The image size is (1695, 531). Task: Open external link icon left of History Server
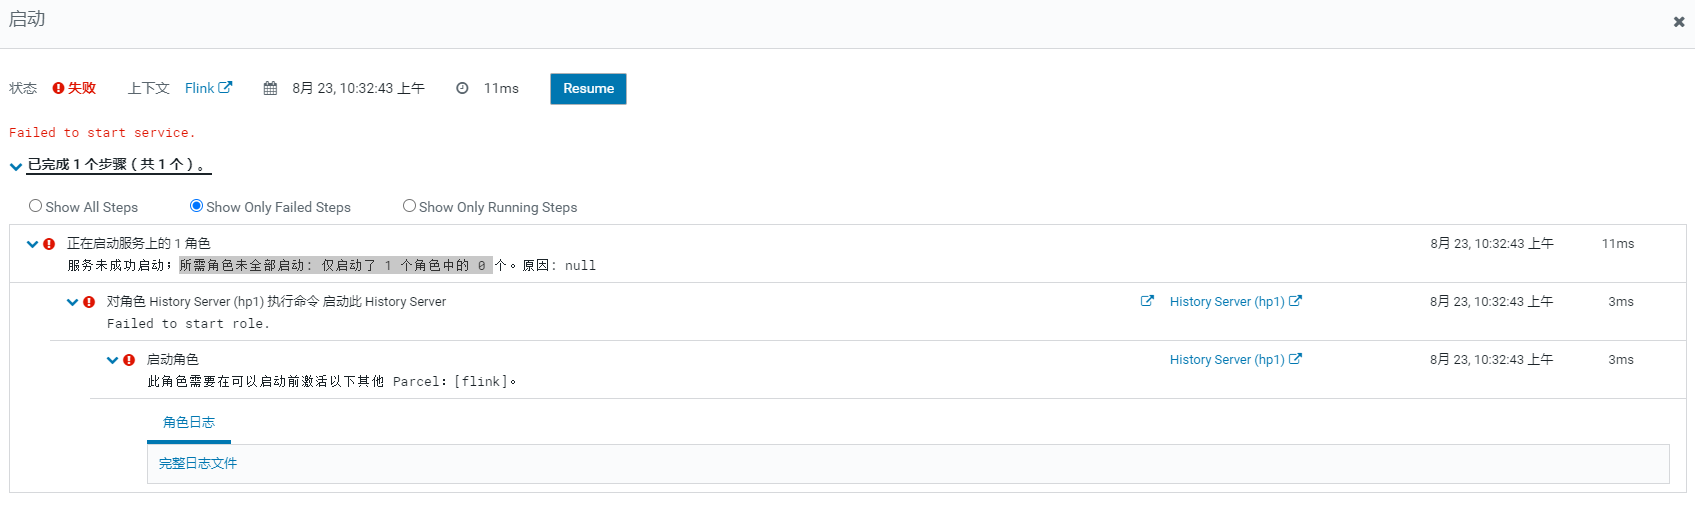[x=1147, y=301]
